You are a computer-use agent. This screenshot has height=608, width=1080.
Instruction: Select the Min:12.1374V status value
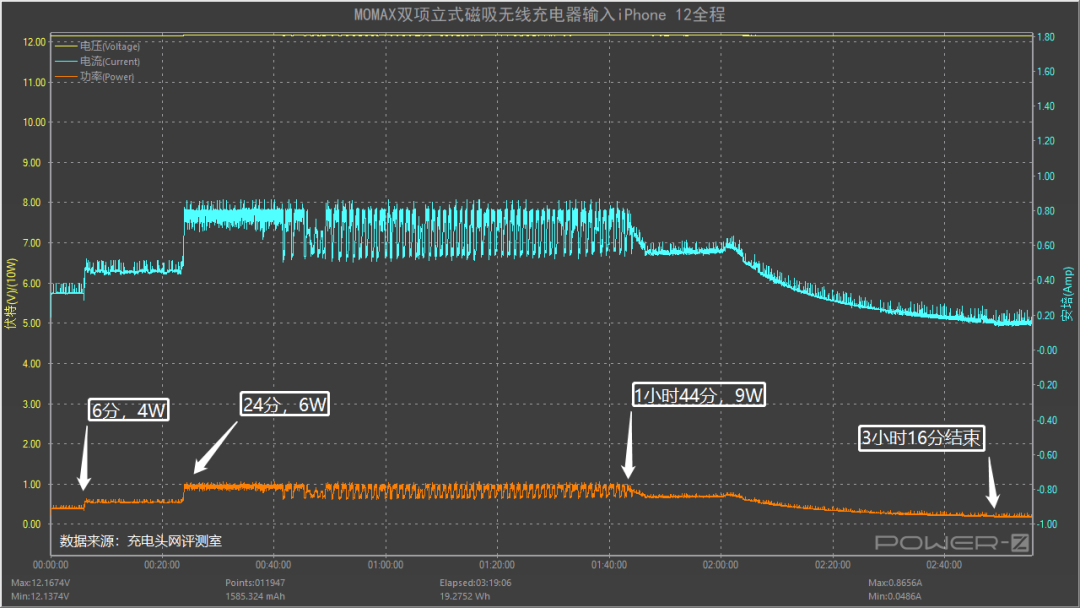click(x=40, y=596)
